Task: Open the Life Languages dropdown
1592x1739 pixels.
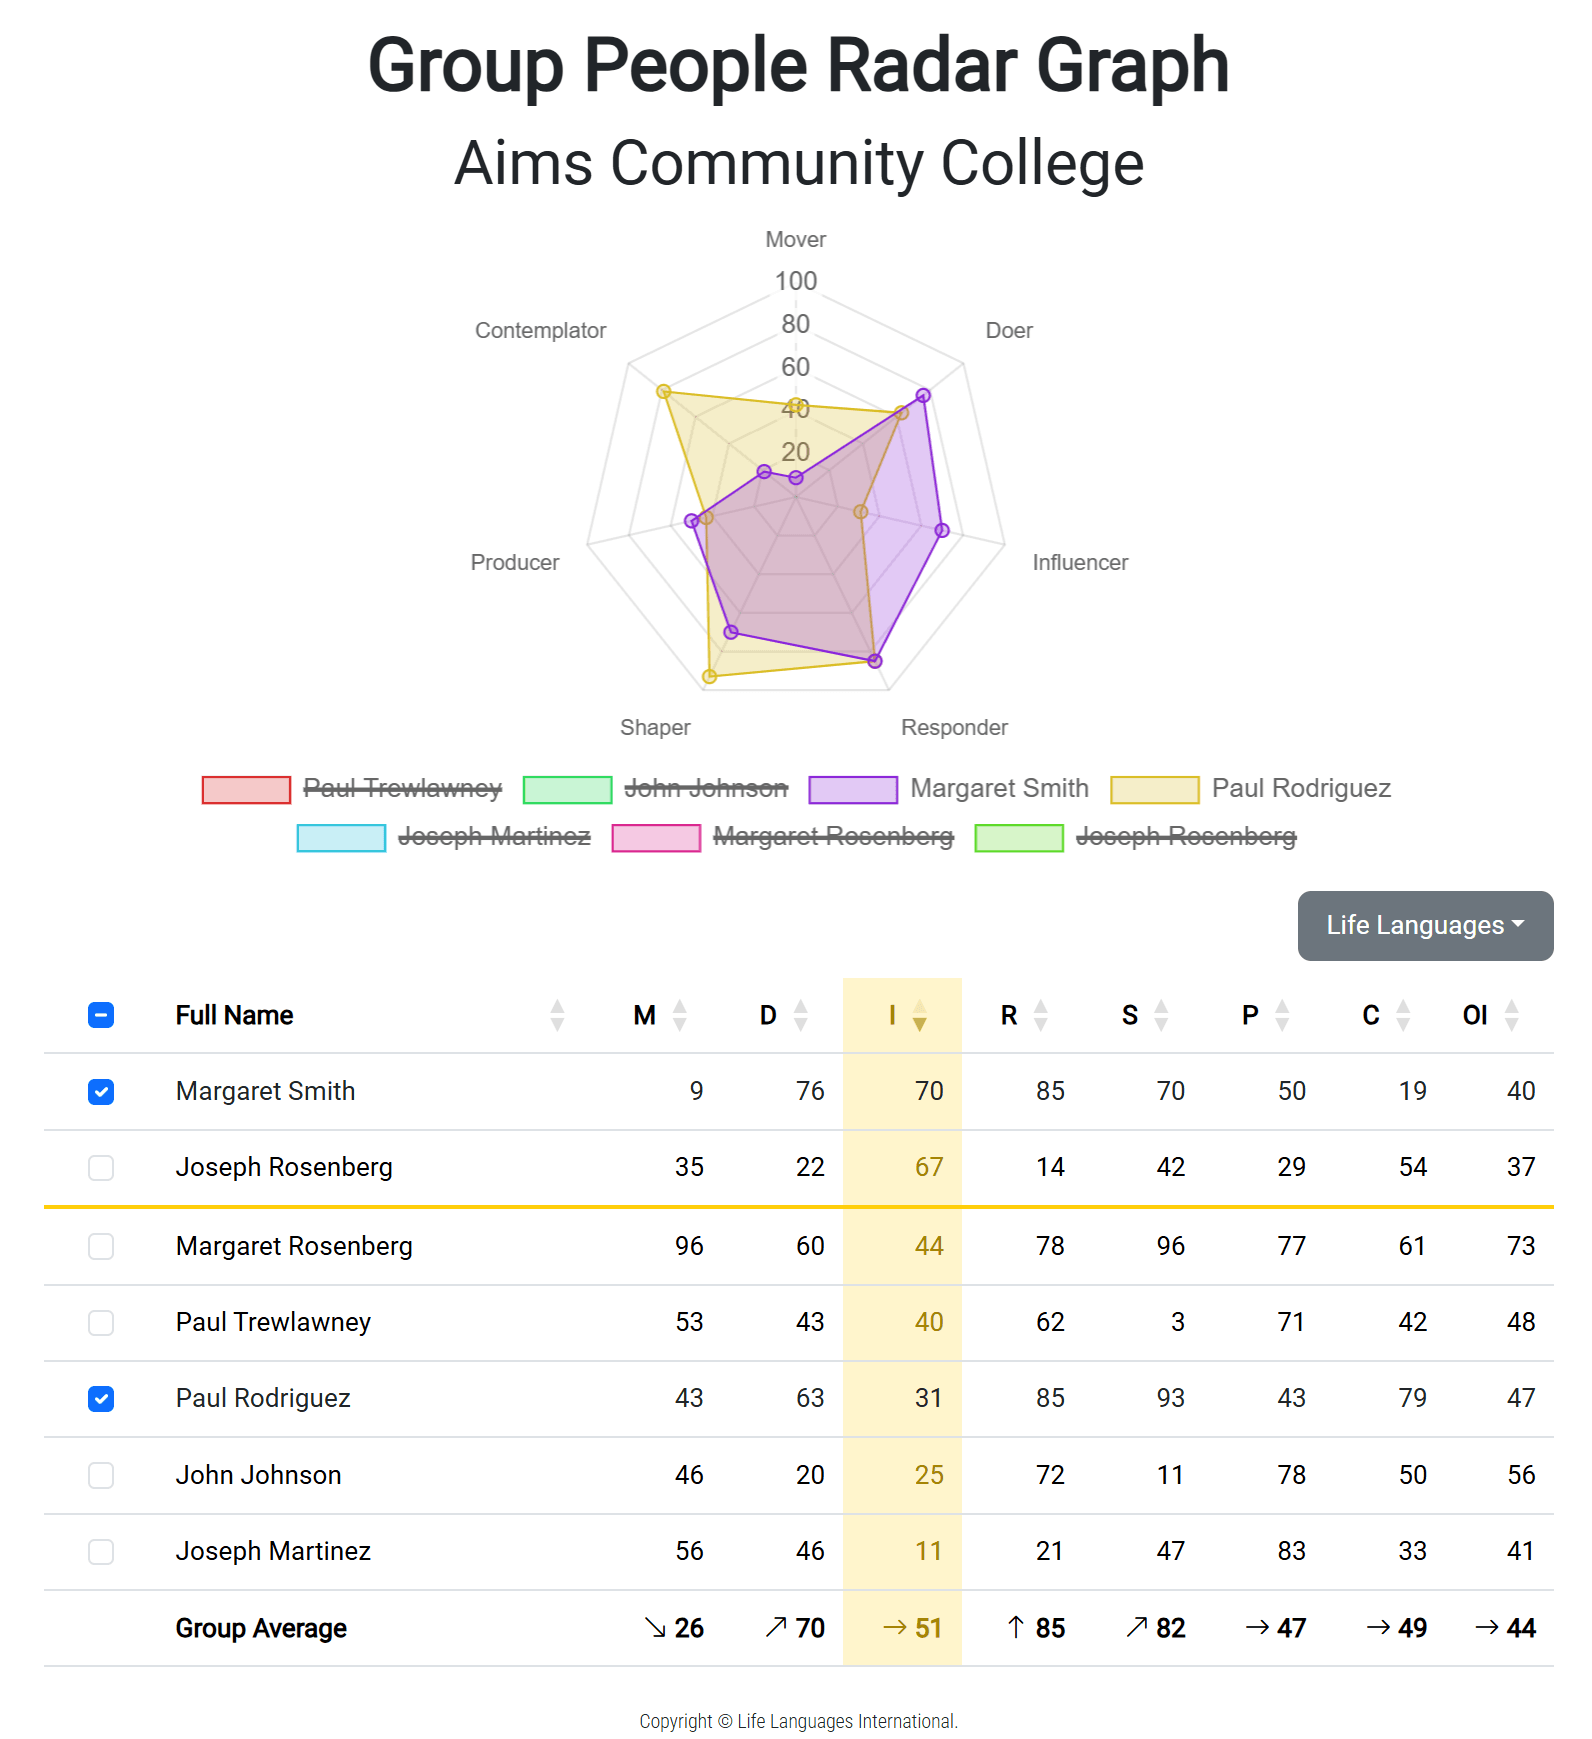Action: click(1424, 926)
